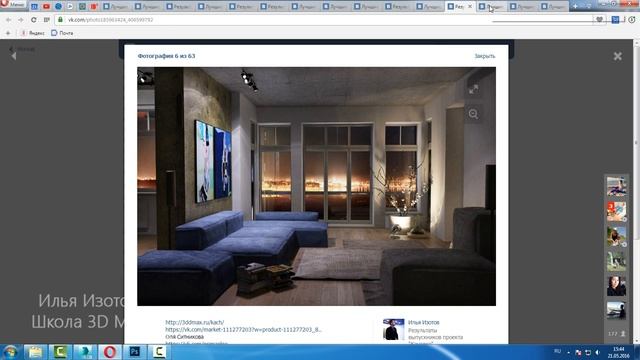This screenshot has width=640, height=360.
Task: Open Camtasia icon next to File Explorer
Action: [60, 352]
